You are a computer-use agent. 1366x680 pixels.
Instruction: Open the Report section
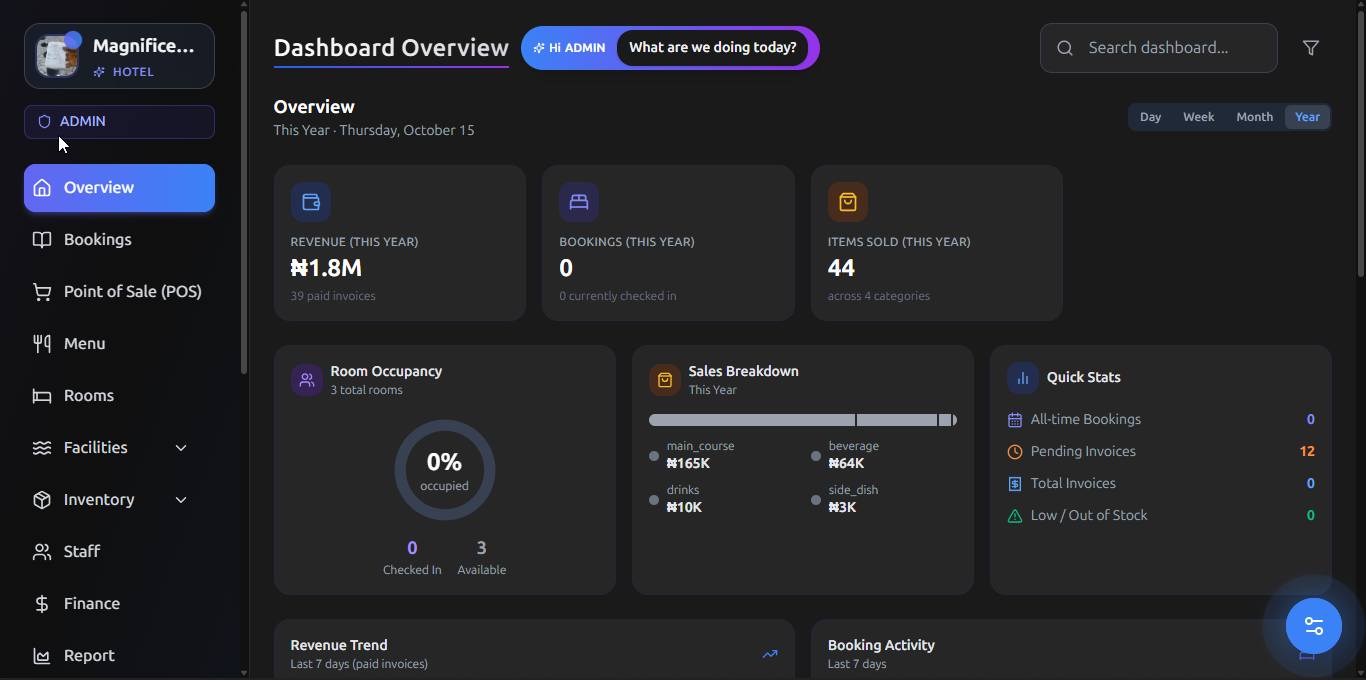[119, 656]
